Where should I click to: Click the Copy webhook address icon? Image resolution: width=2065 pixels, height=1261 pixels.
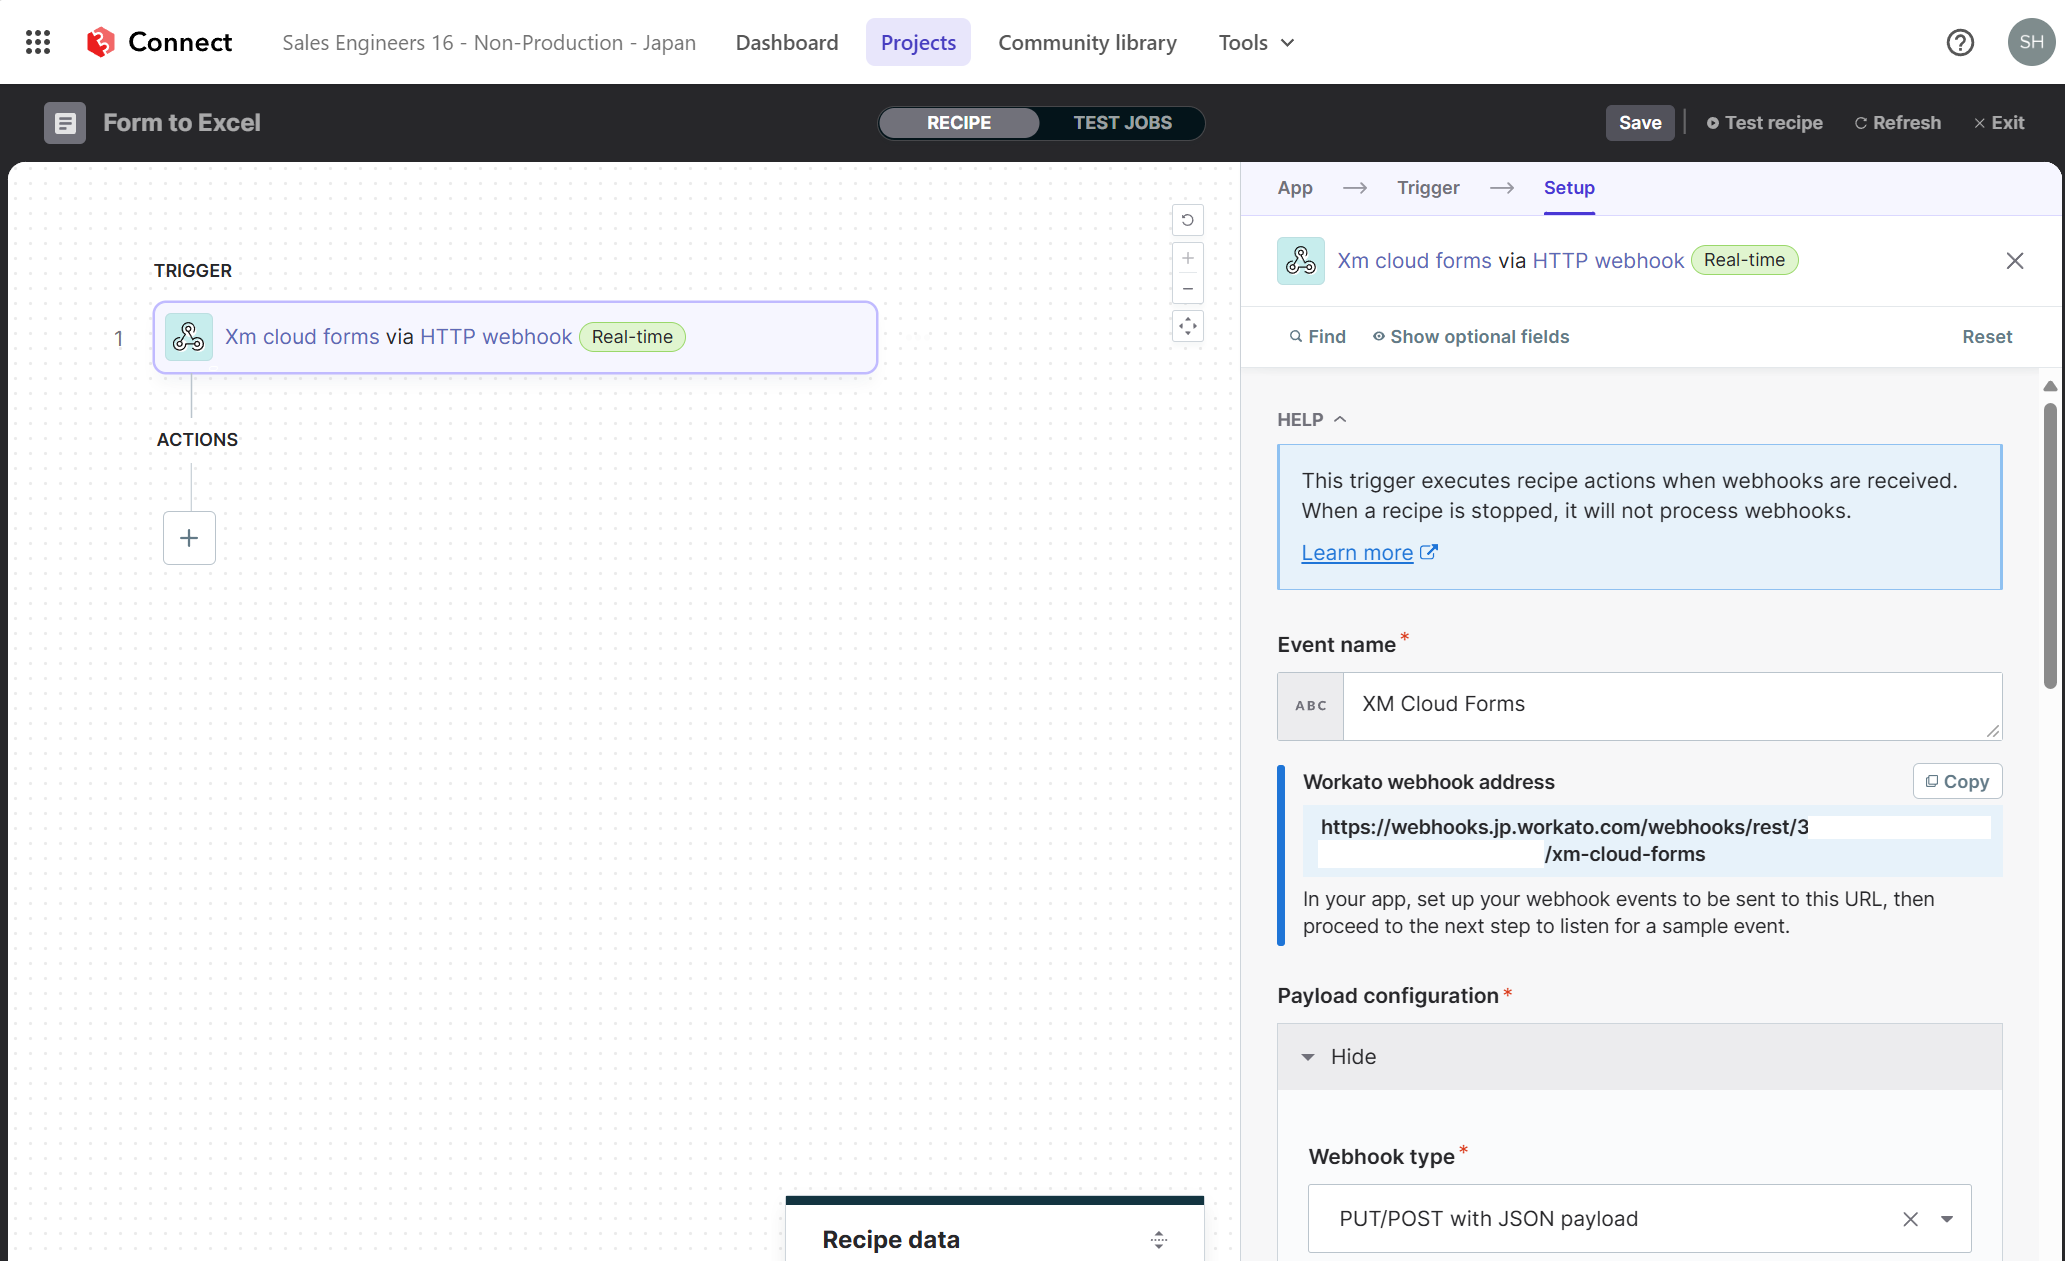pyautogui.click(x=1956, y=782)
